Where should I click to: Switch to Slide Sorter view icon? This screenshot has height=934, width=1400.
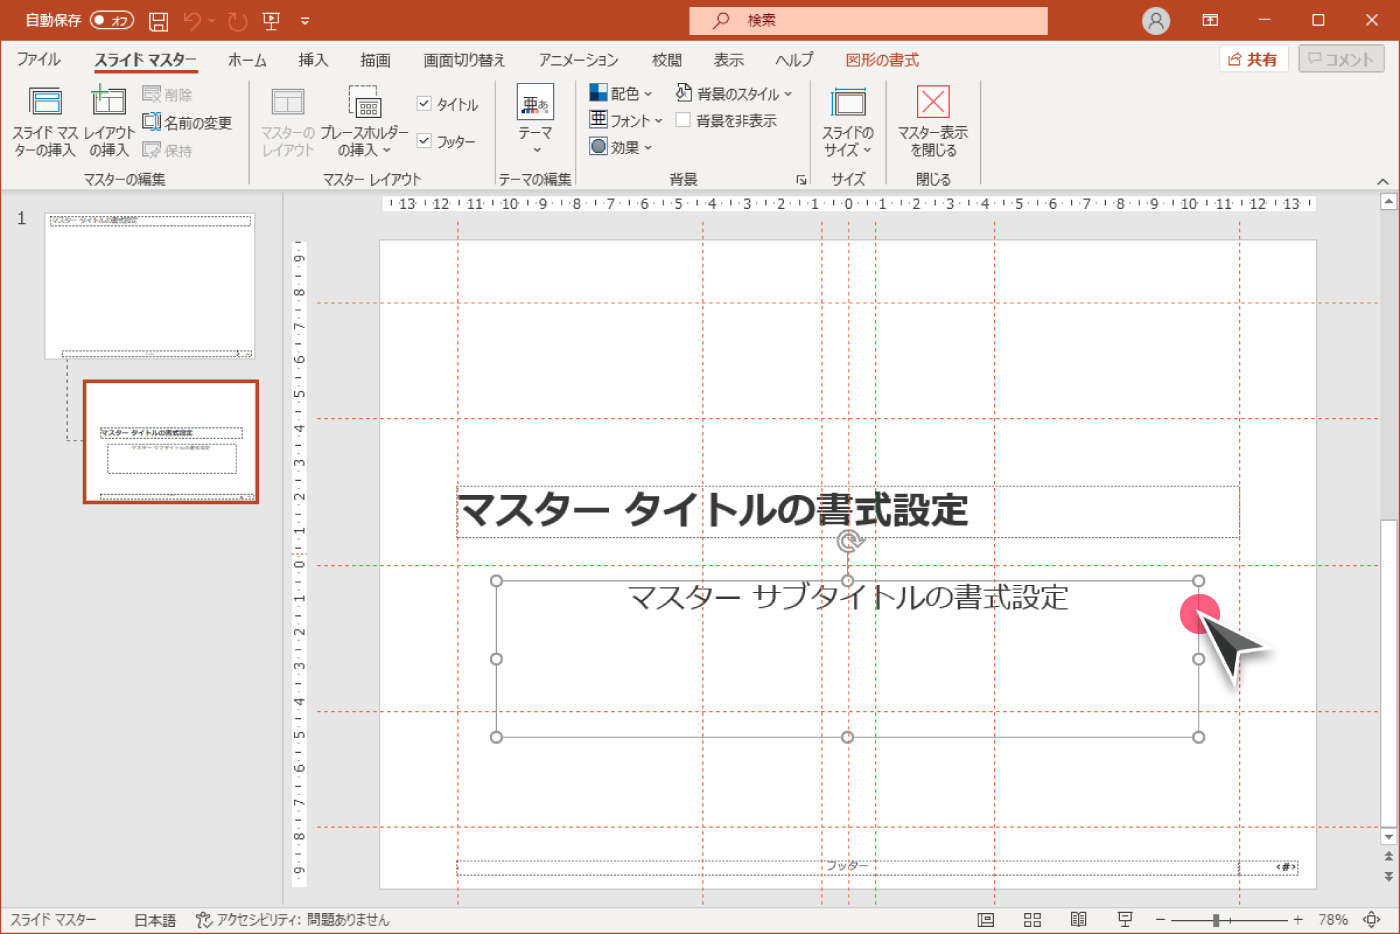(1033, 920)
